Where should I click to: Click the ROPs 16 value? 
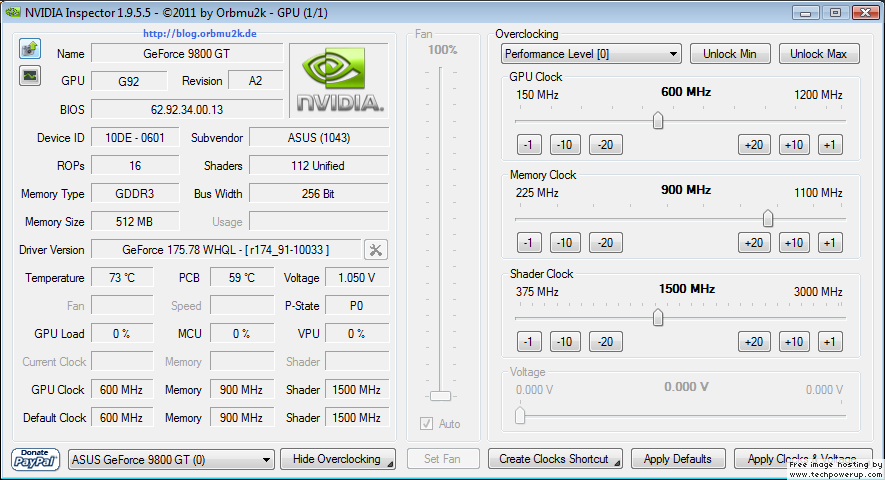(x=135, y=165)
